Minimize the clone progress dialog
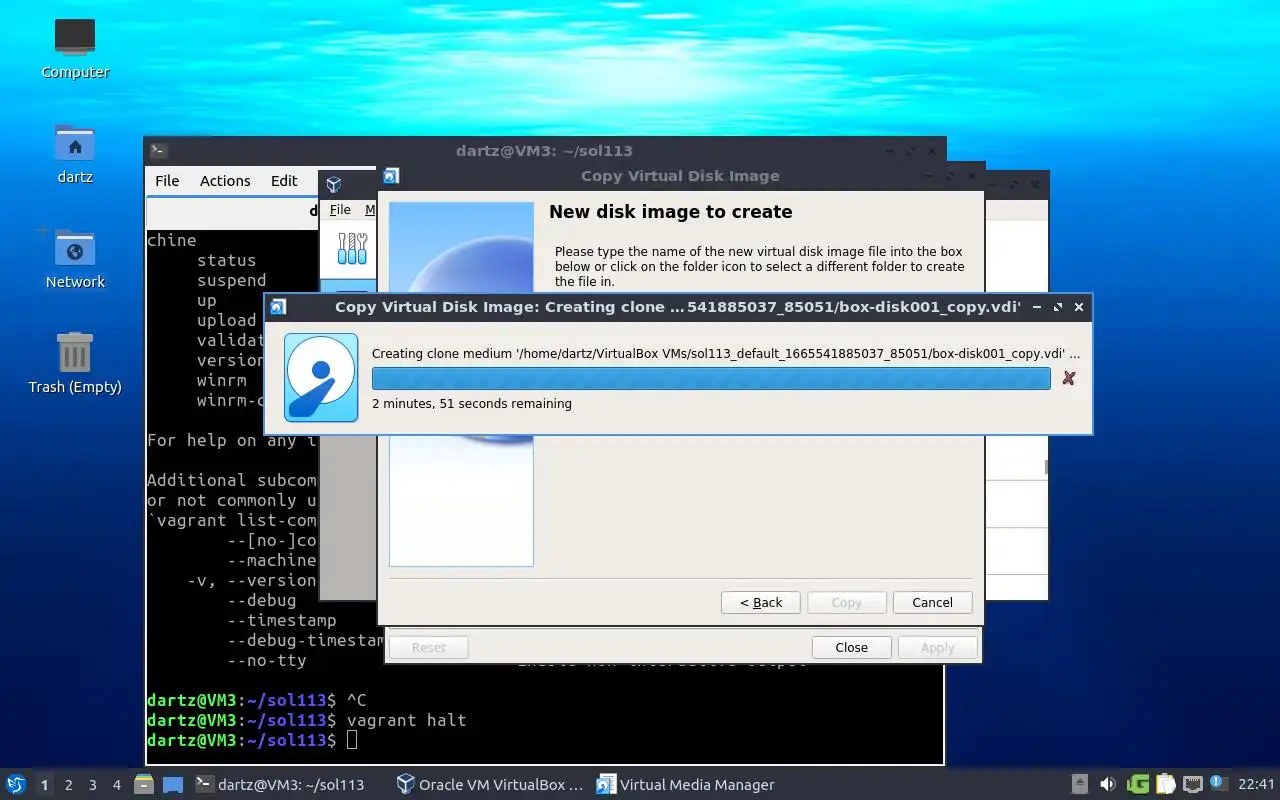The height and width of the screenshot is (800, 1280). click(x=1037, y=307)
